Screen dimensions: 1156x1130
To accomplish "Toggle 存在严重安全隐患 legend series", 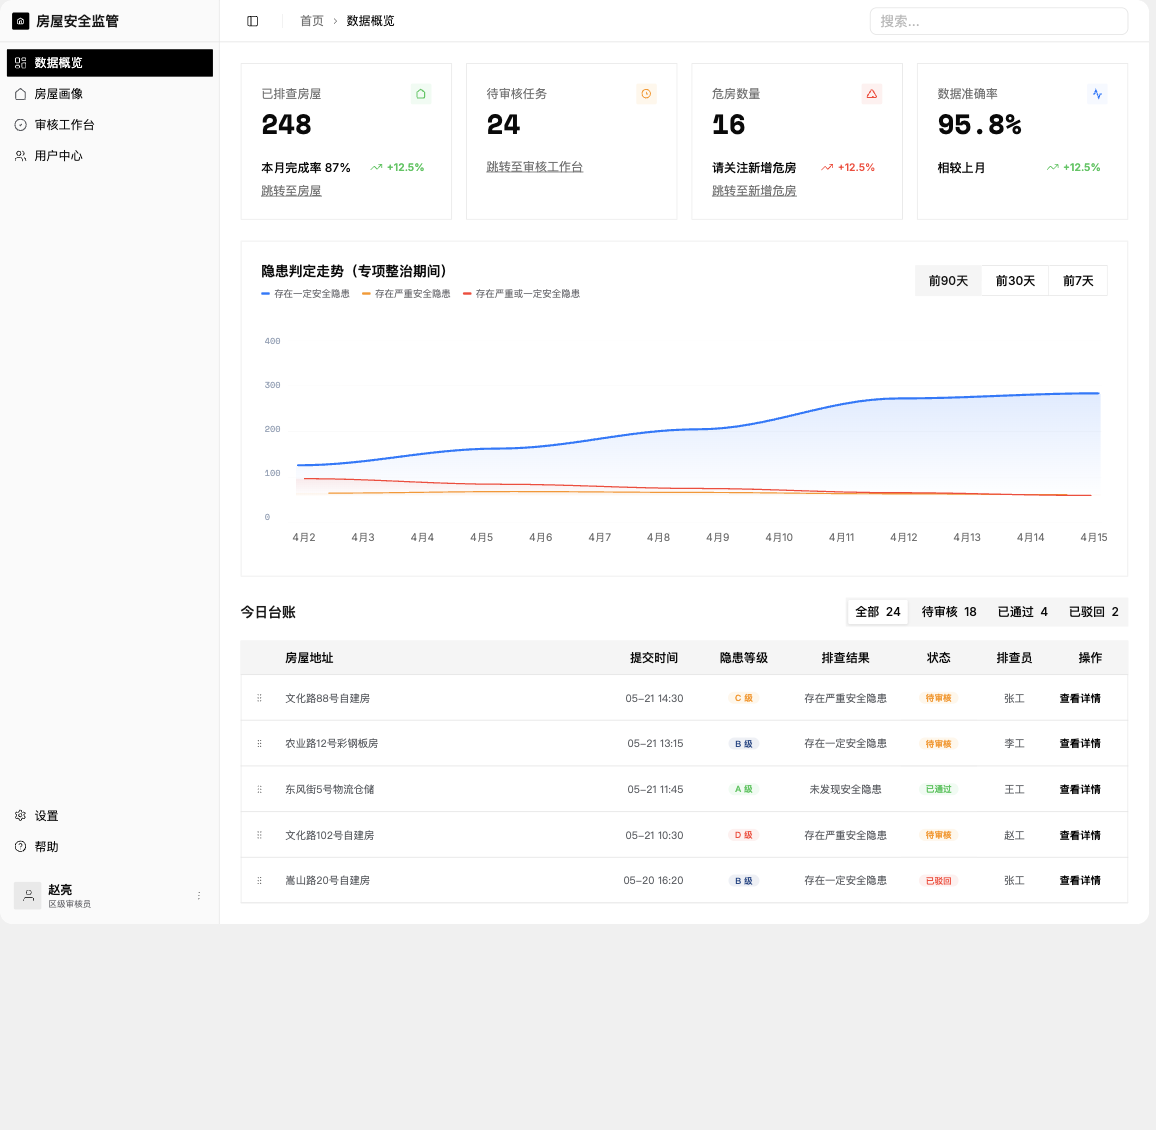I will point(406,293).
